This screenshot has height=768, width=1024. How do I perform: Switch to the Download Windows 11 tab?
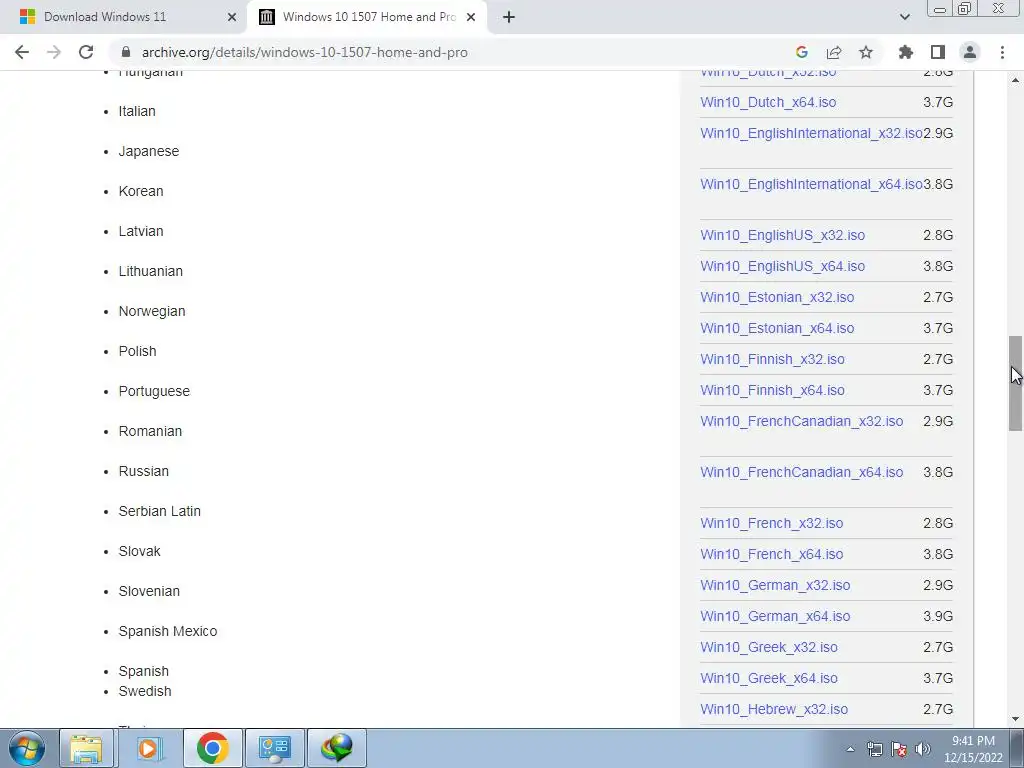123,17
